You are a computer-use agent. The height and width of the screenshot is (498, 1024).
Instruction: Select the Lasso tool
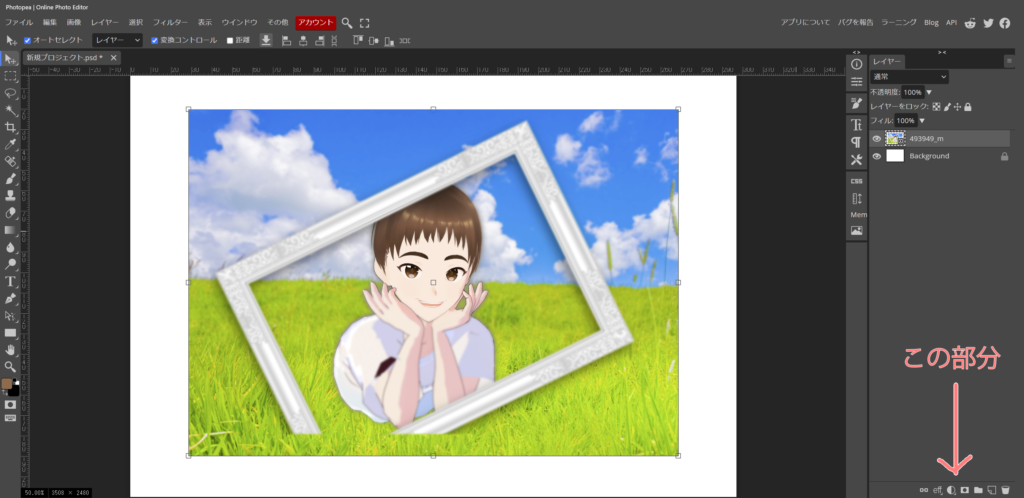point(10,92)
